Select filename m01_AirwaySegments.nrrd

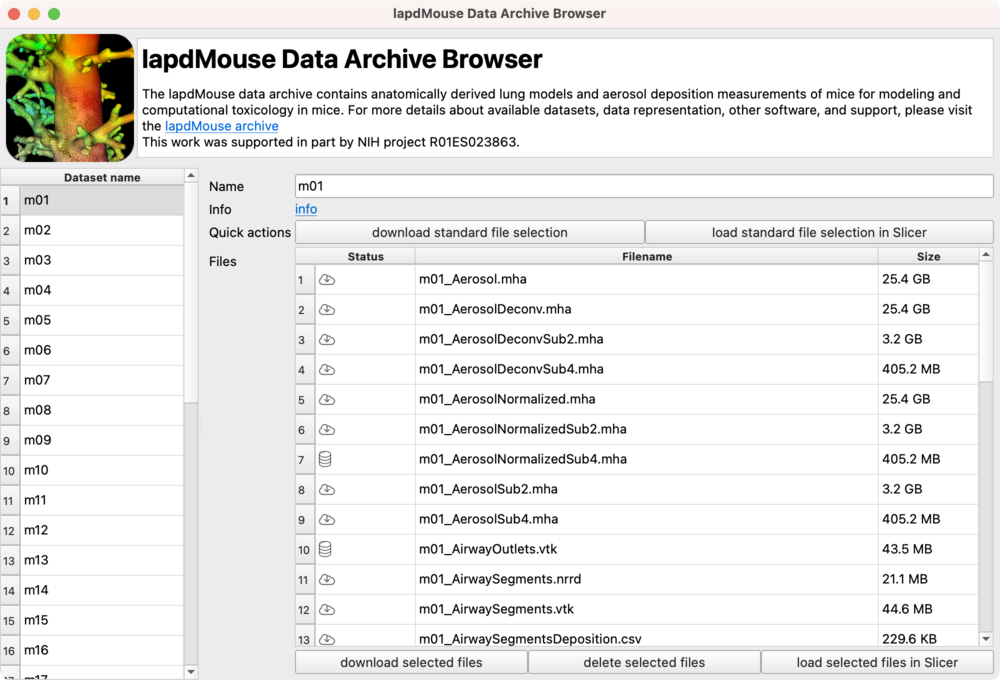click(647, 579)
